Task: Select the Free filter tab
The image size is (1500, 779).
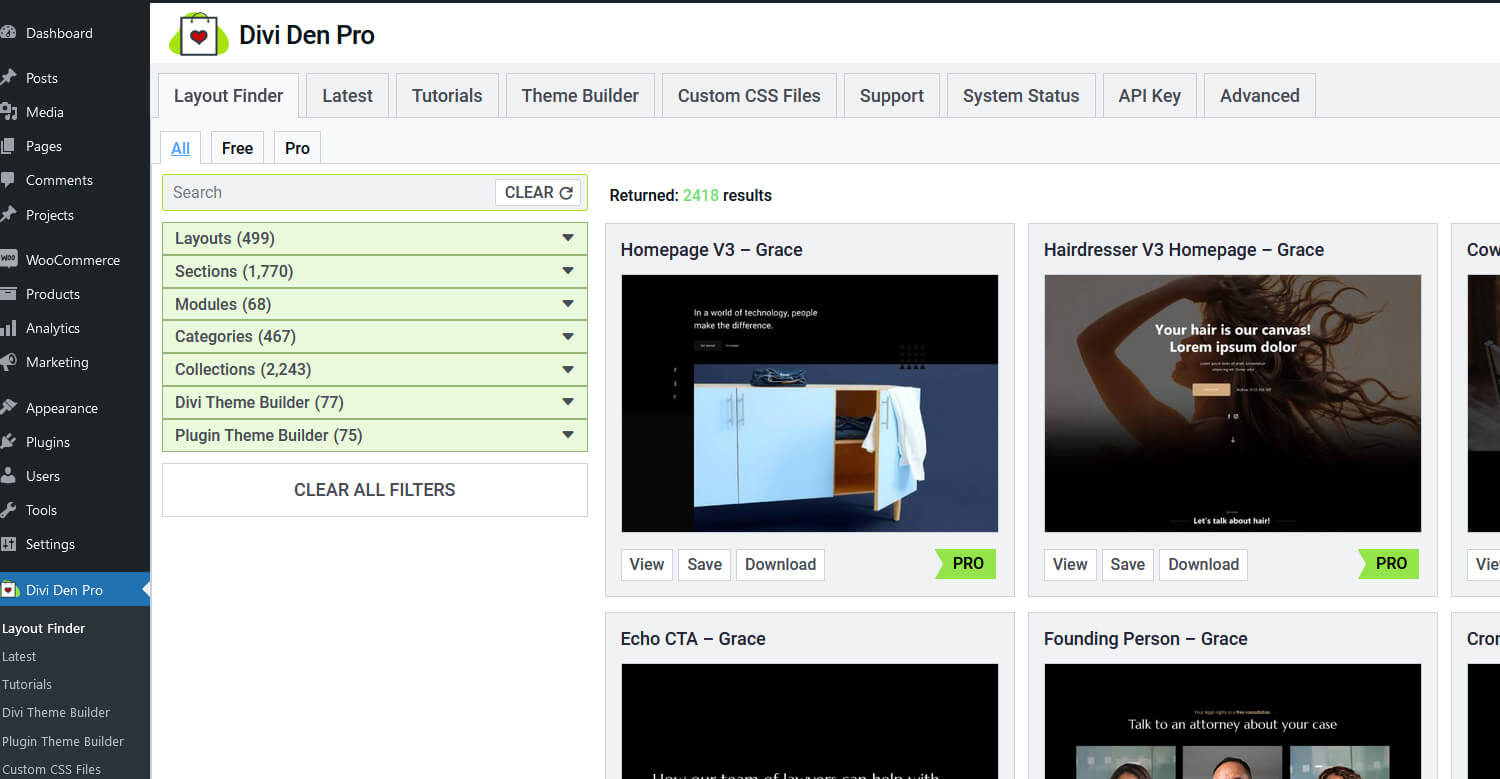Action: (237, 148)
